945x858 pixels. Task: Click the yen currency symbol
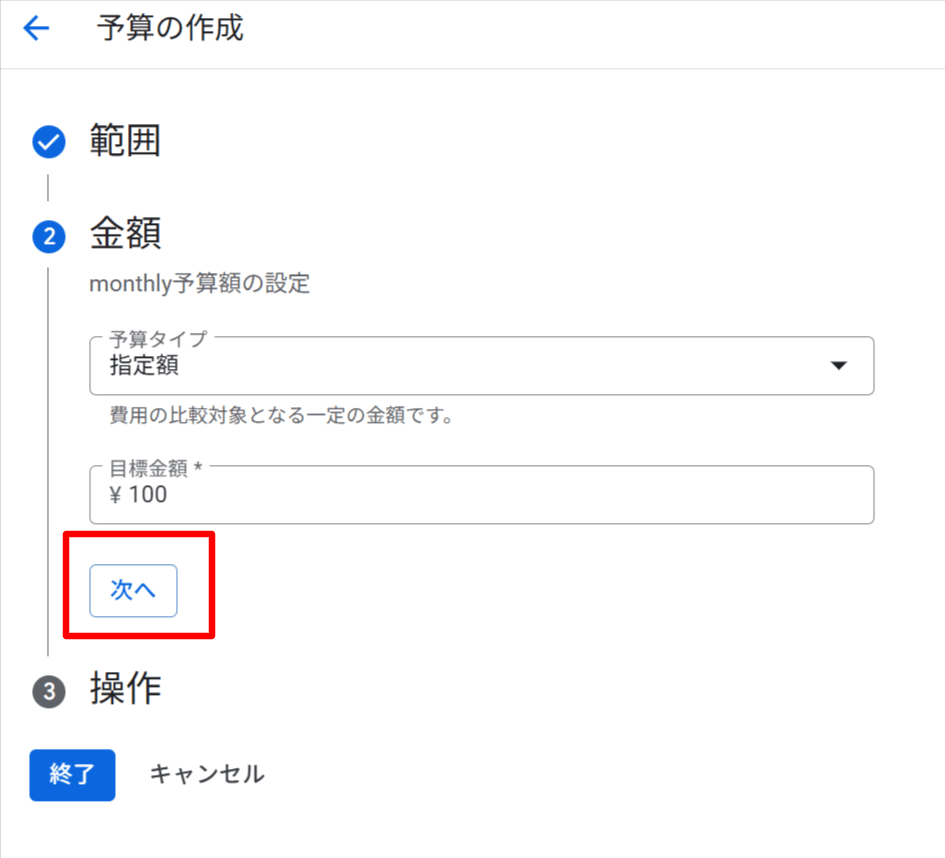tap(116, 495)
